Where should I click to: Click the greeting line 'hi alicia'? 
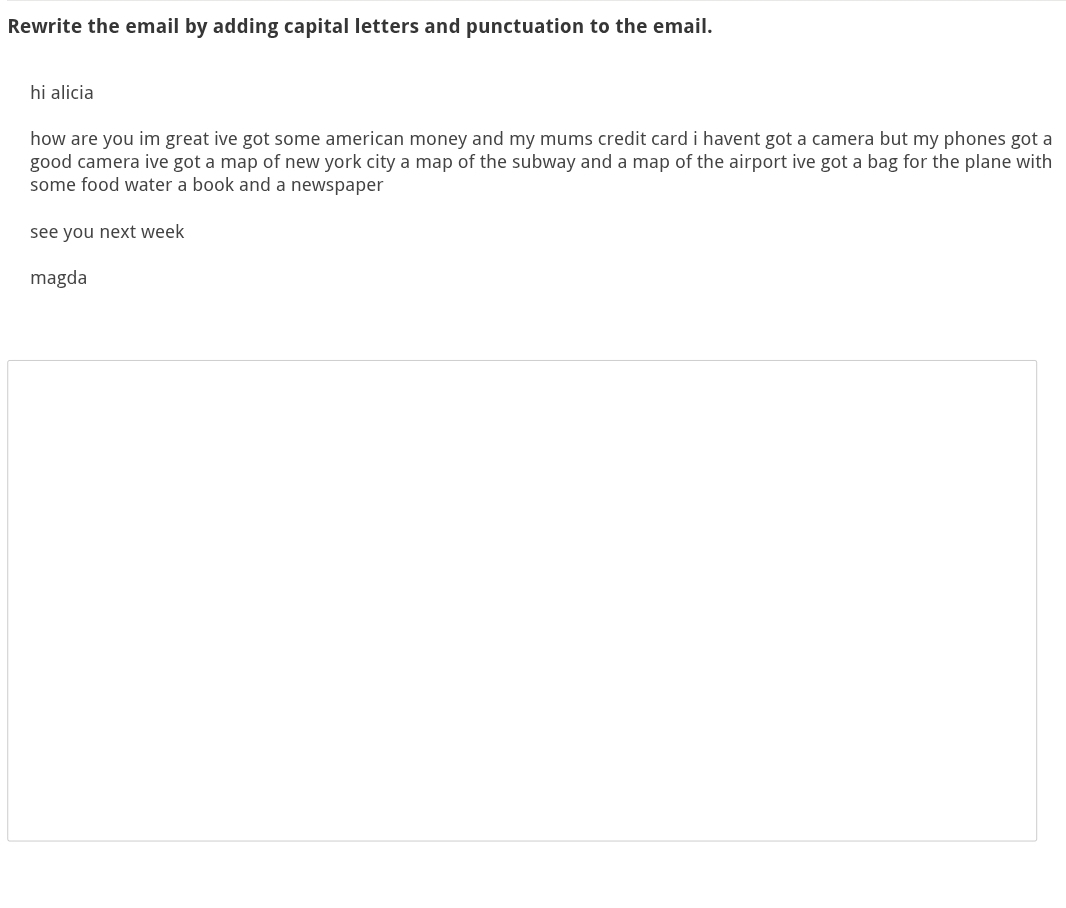tap(62, 92)
